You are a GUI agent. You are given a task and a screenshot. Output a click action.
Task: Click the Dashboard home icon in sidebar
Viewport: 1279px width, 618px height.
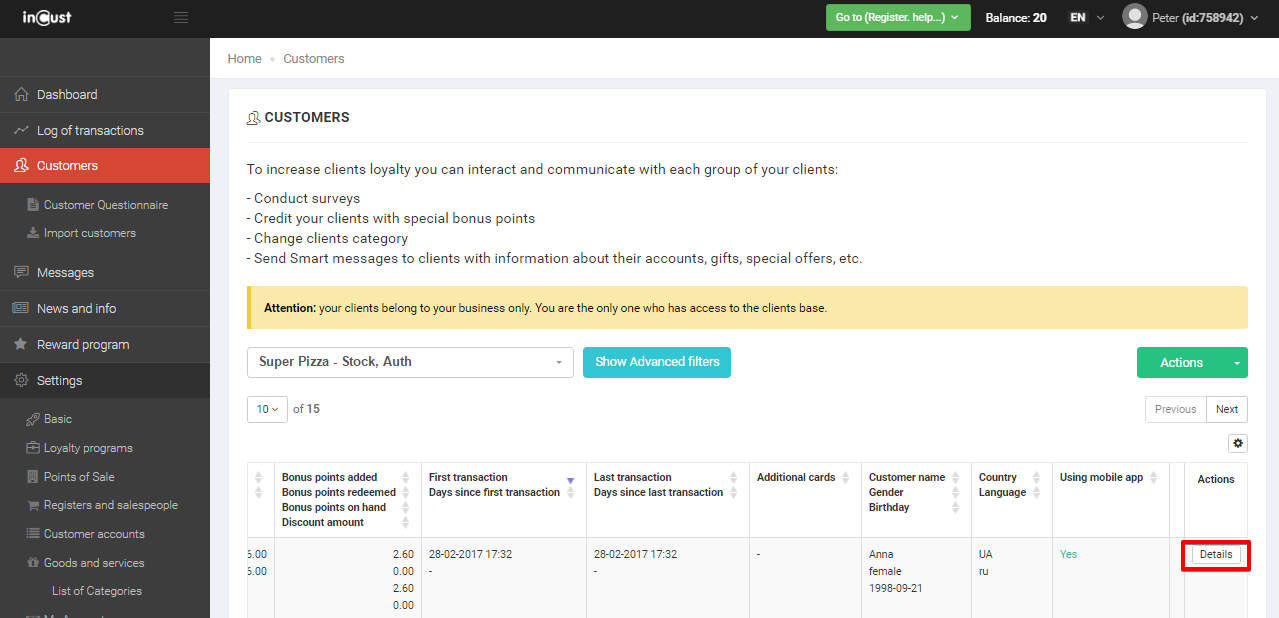tap(21, 95)
